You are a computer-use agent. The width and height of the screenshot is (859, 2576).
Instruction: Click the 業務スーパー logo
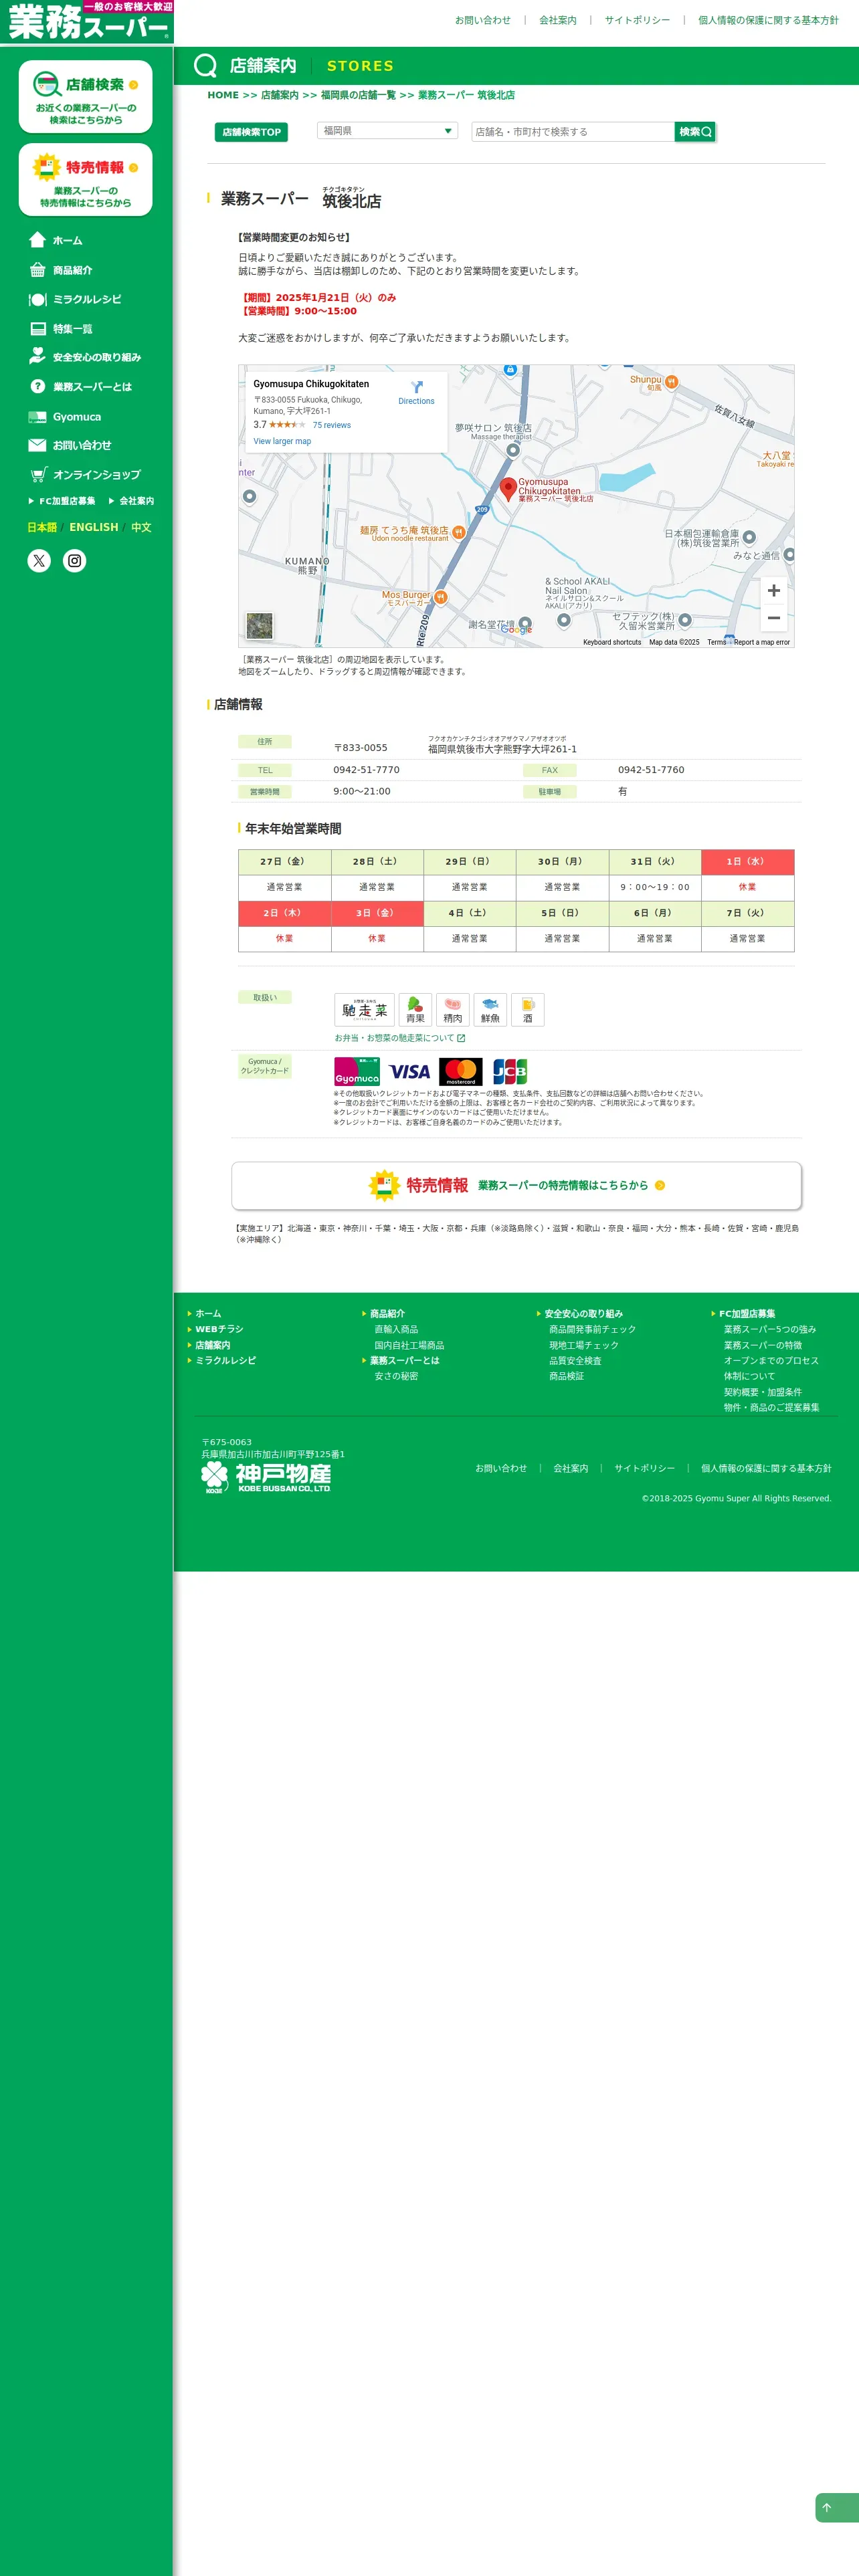(x=87, y=21)
